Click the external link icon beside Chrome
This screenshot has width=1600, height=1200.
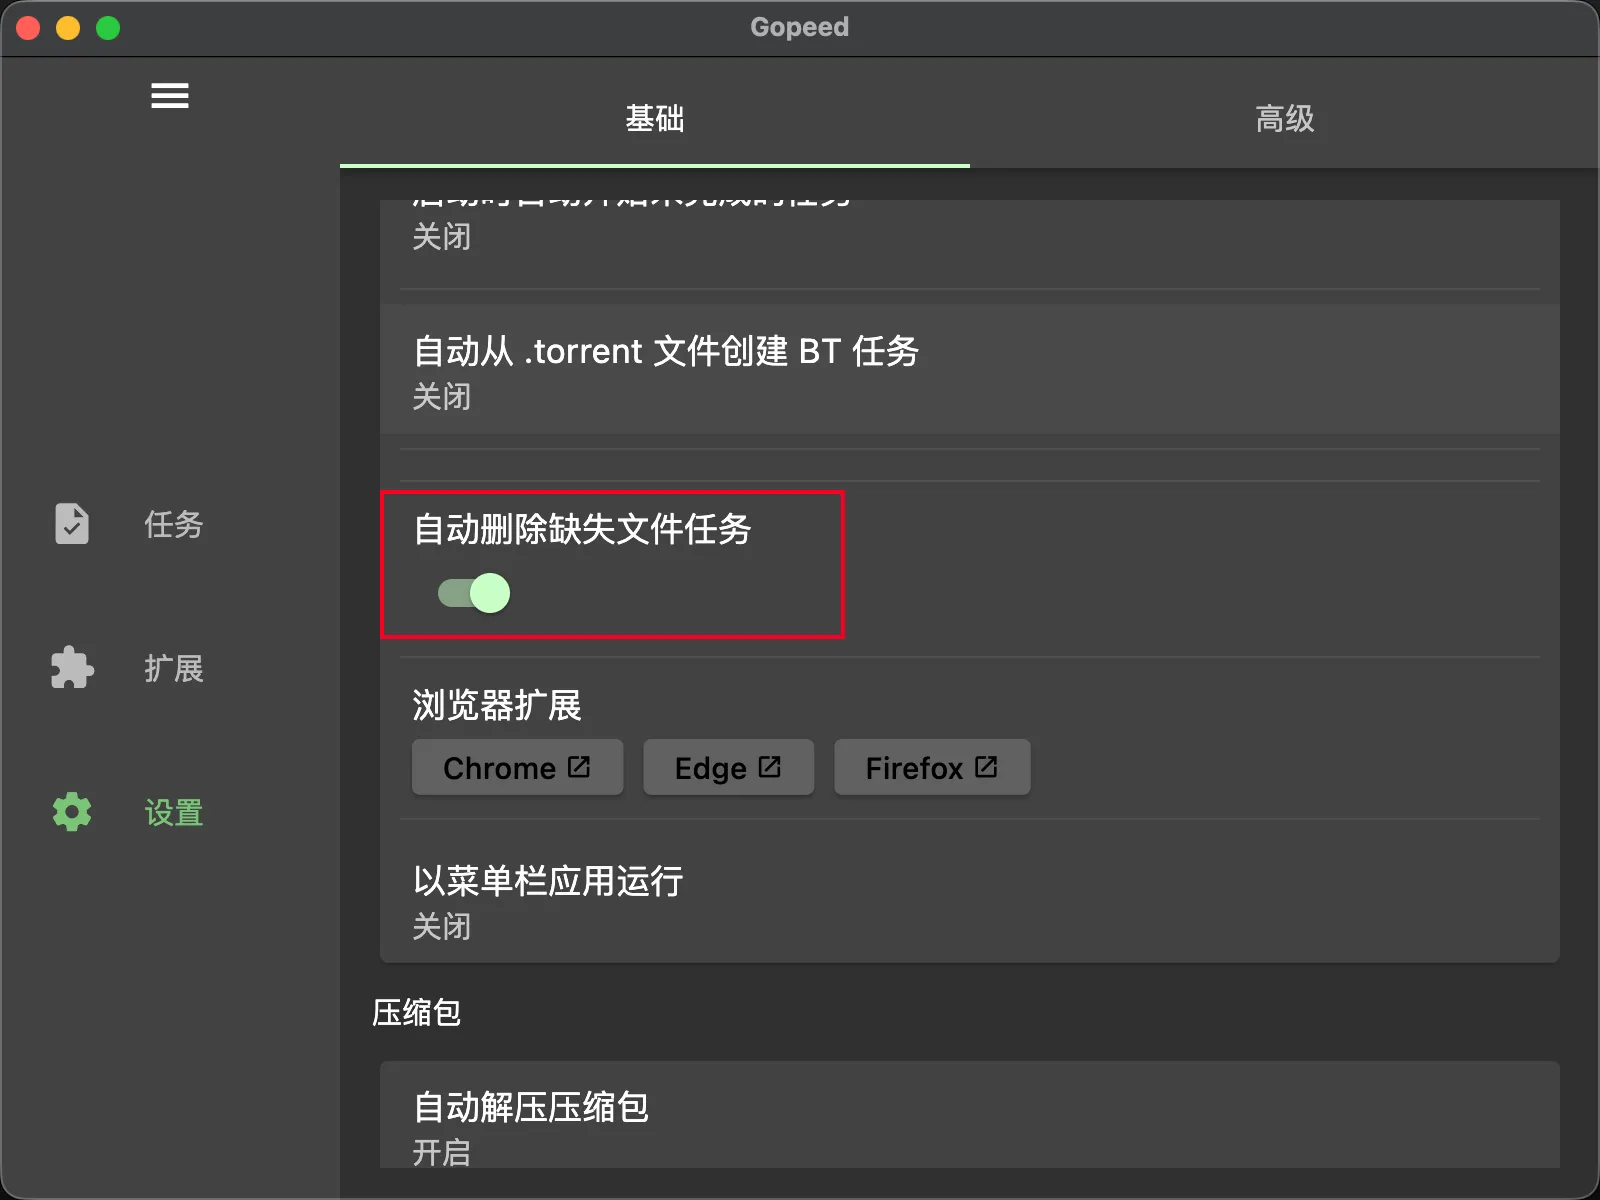pyautogui.click(x=579, y=767)
